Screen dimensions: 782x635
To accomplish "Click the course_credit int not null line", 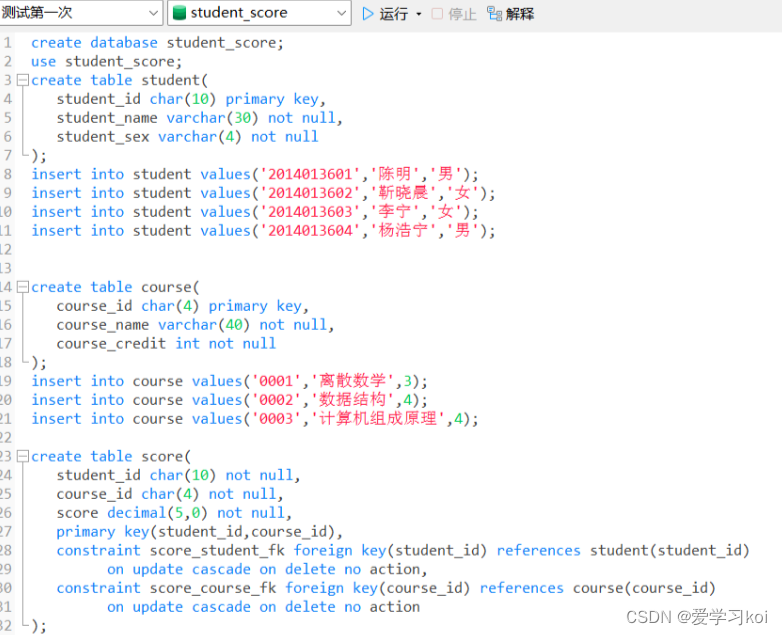I will 166,344.
